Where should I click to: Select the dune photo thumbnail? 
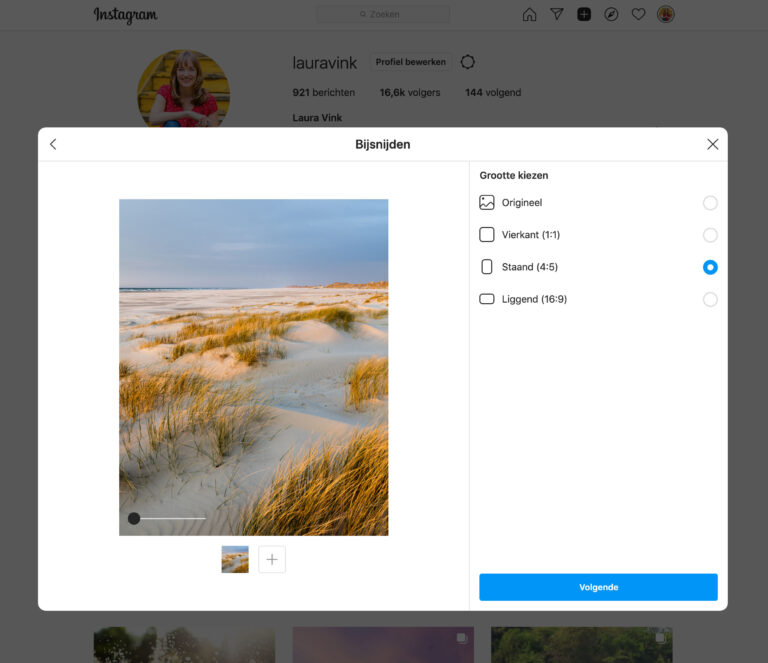click(235, 559)
